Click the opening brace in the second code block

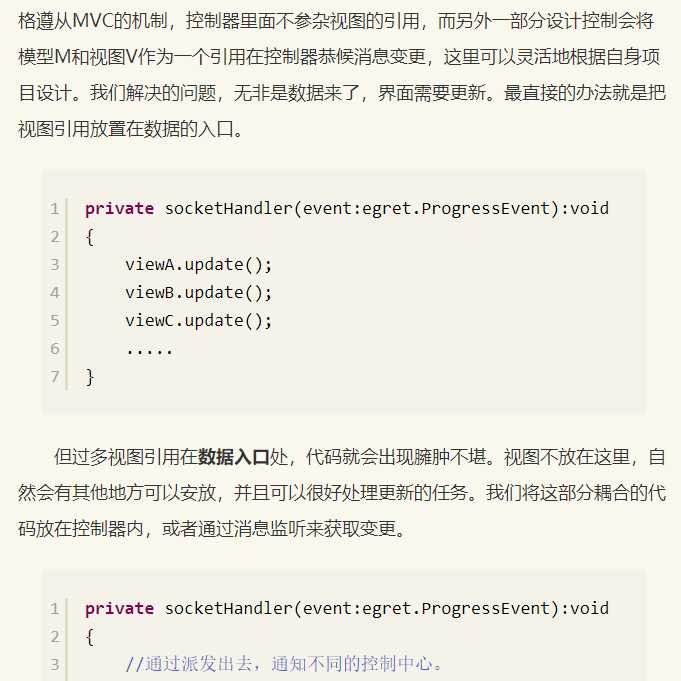tap(90, 637)
